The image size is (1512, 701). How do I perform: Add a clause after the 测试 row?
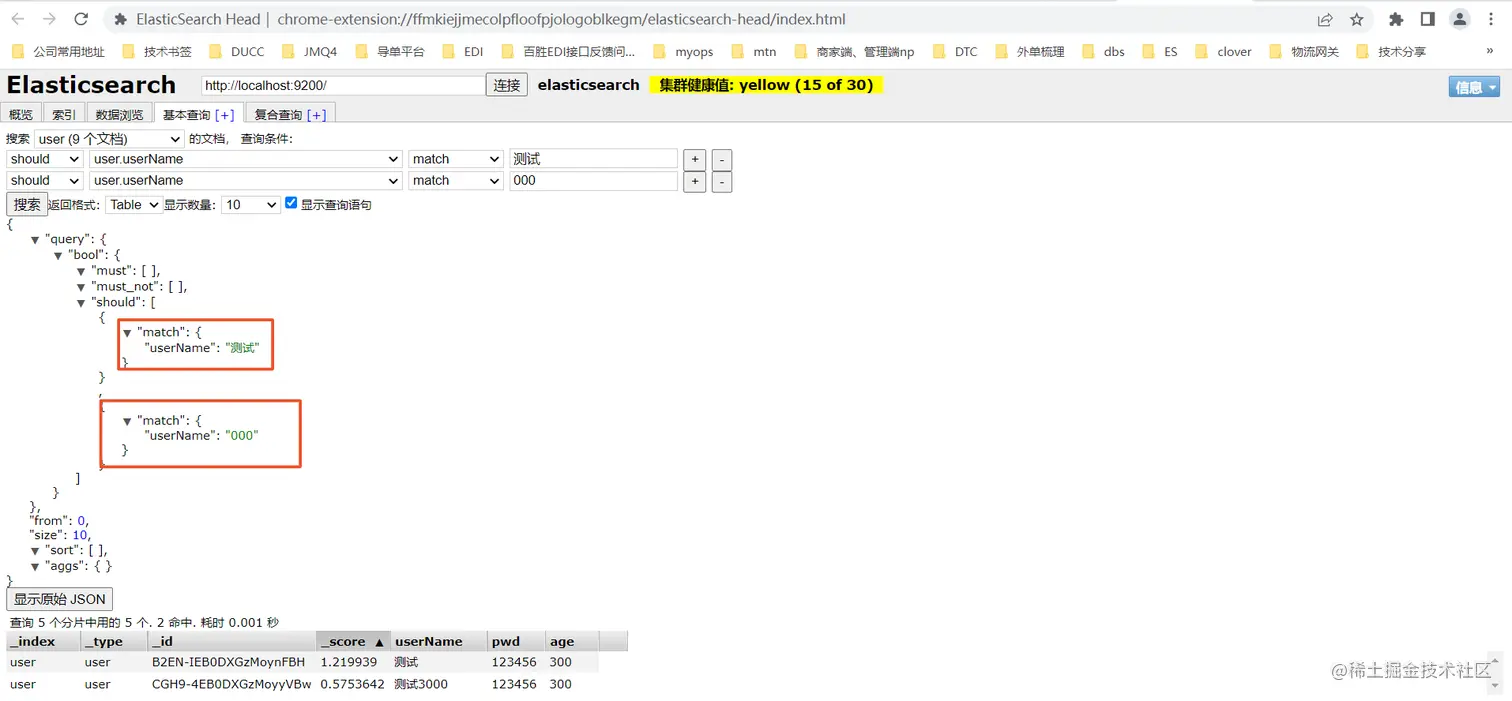click(695, 159)
